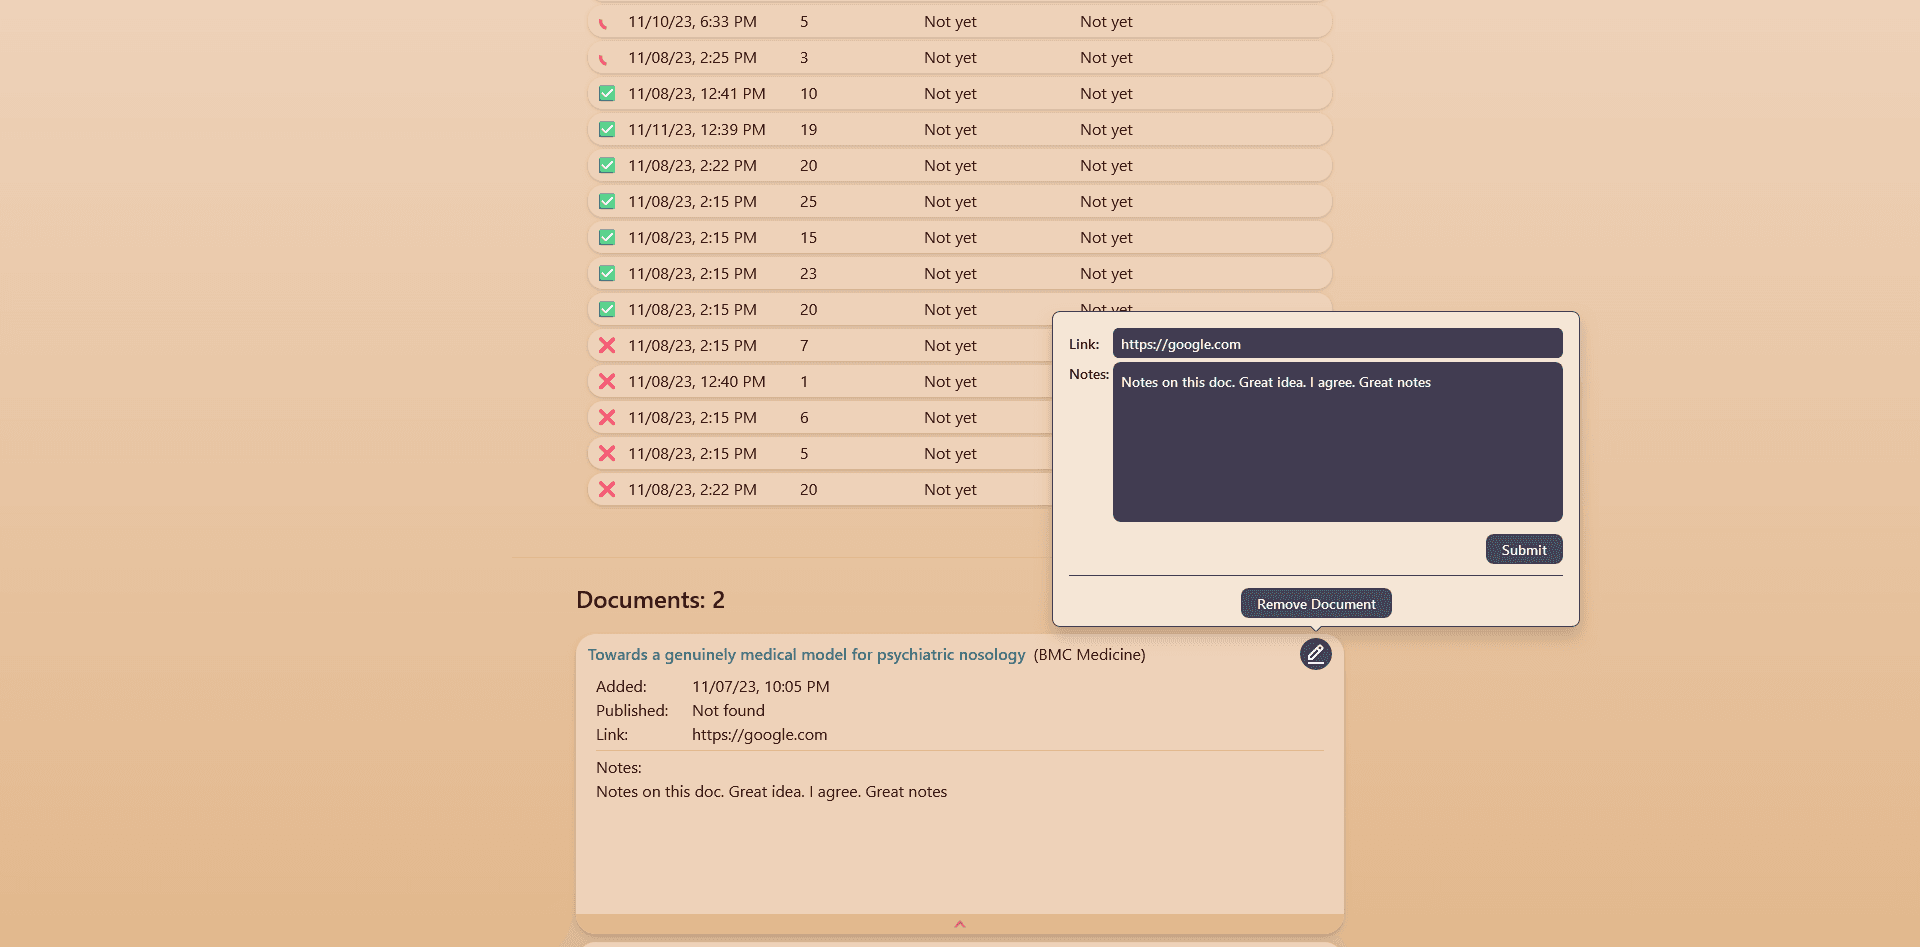Click the document card notes text 'Notes on this doc...'
The width and height of the screenshot is (1920, 947).
[771, 792]
